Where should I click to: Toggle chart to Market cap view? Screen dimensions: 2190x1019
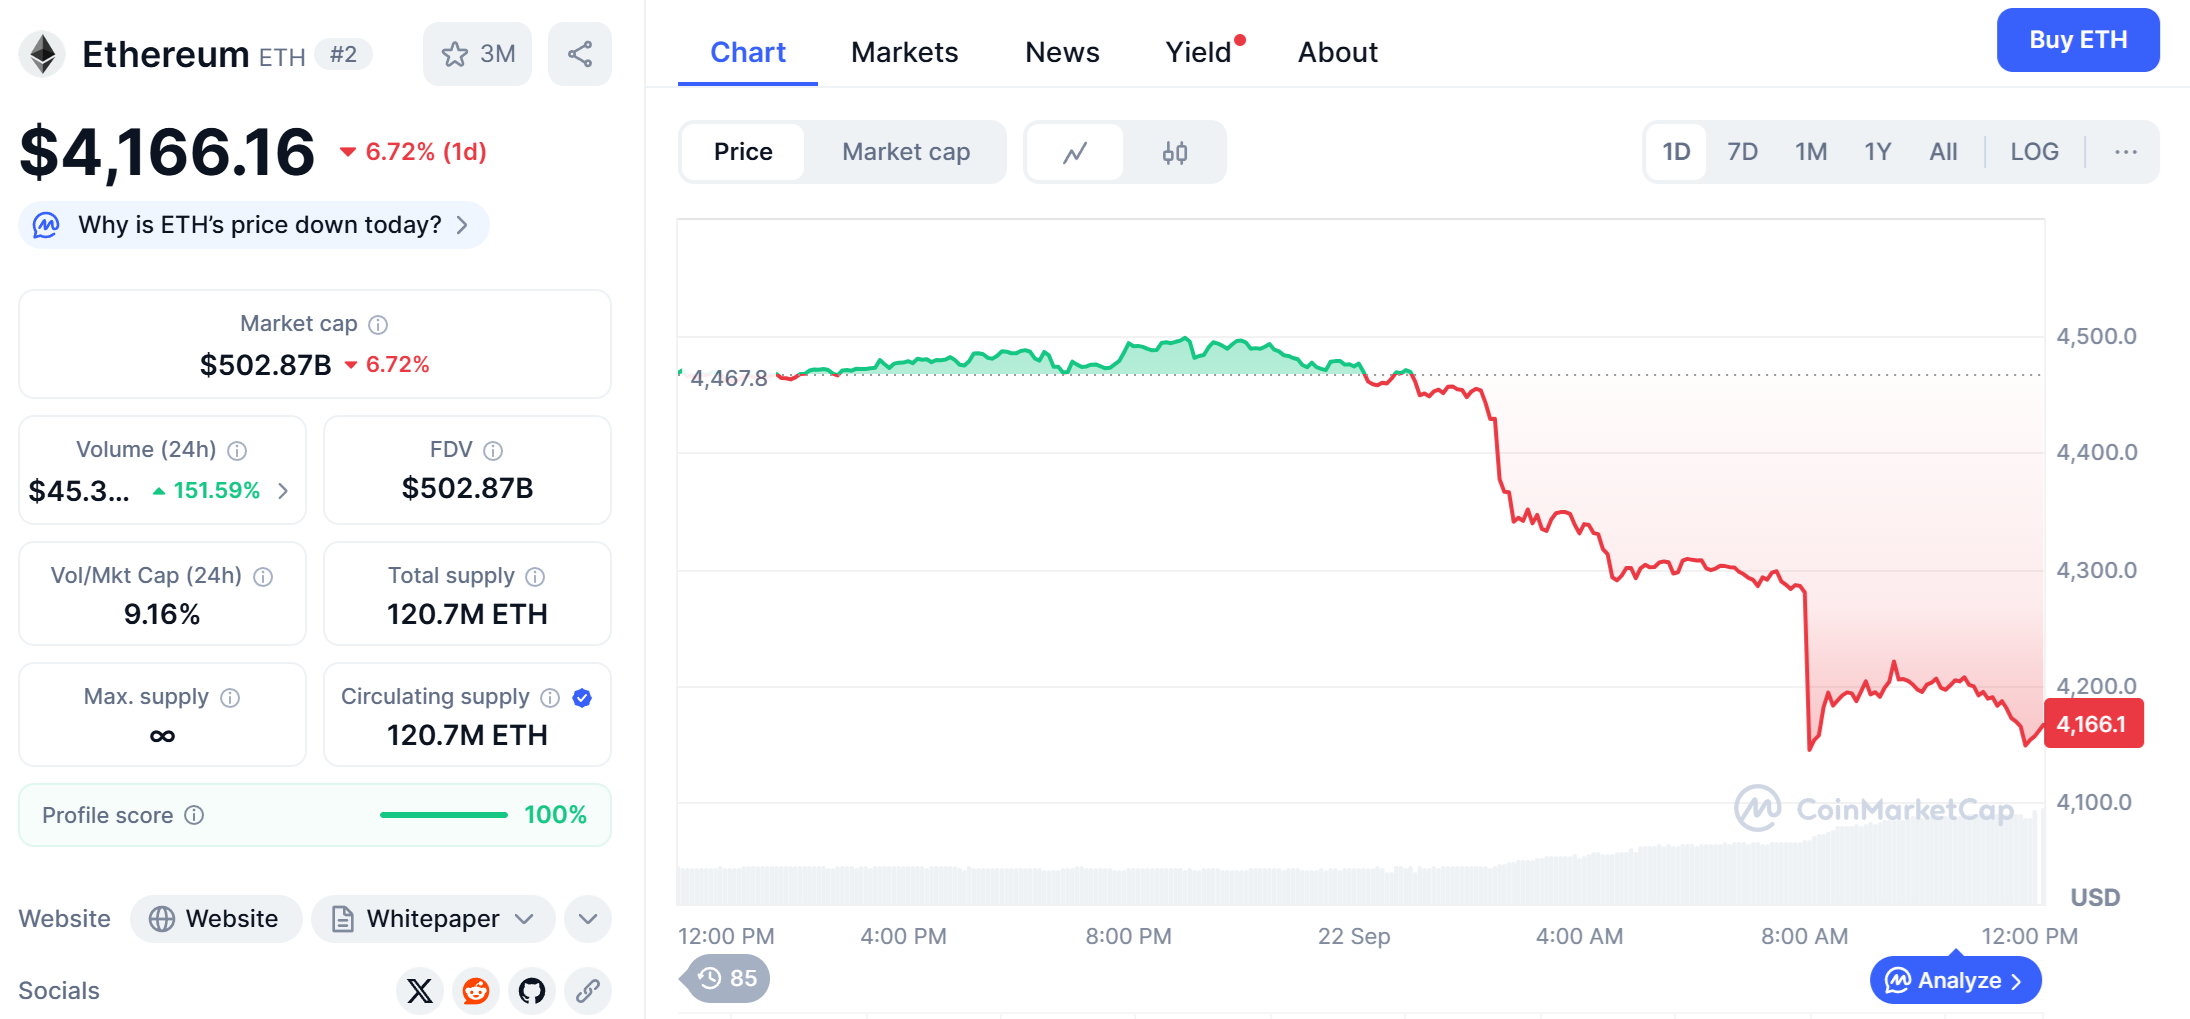point(905,152)
